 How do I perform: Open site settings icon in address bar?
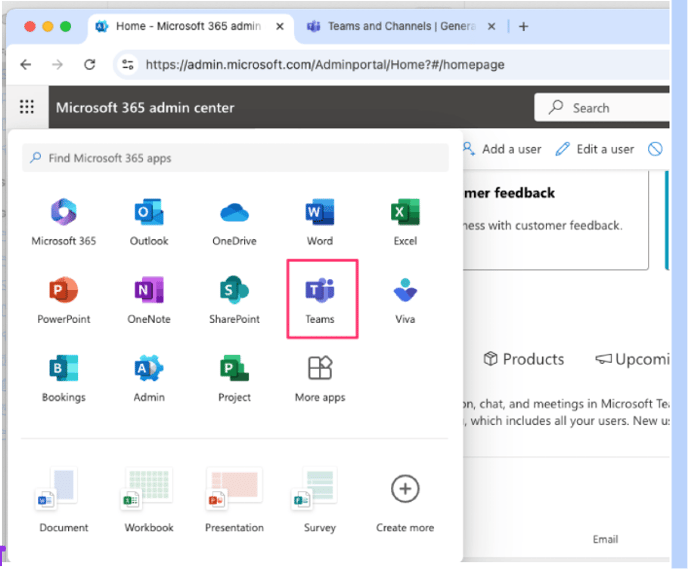[128, 65]
